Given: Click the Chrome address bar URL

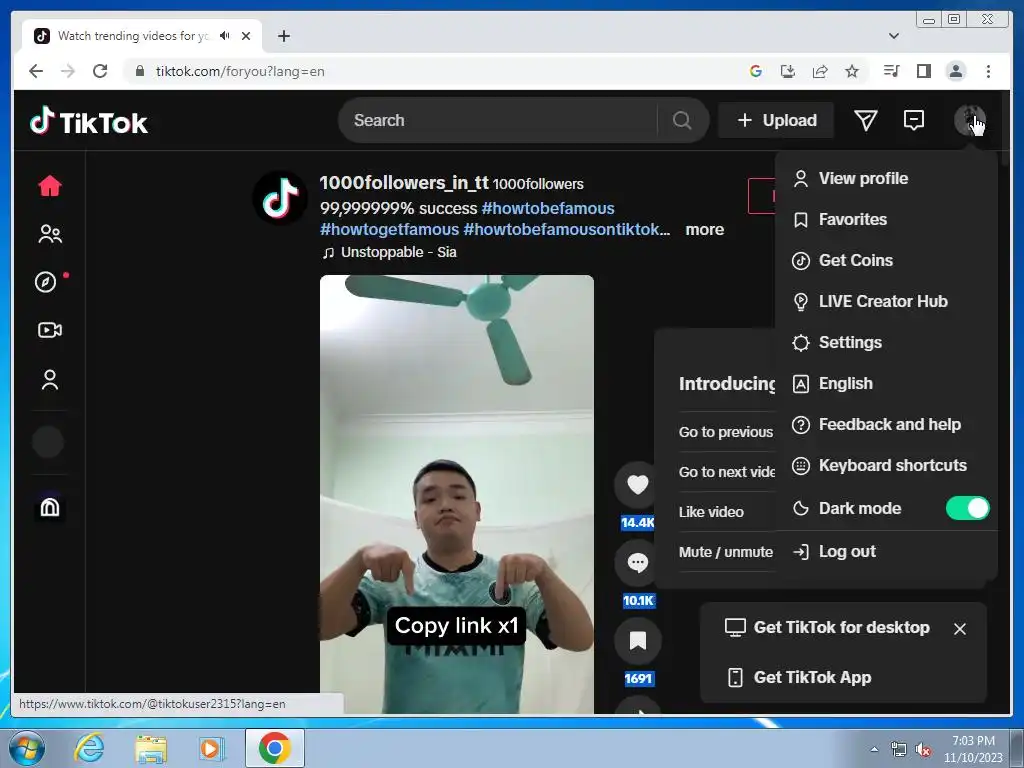Looking at the screenshot, I should (x=240, y=71).
